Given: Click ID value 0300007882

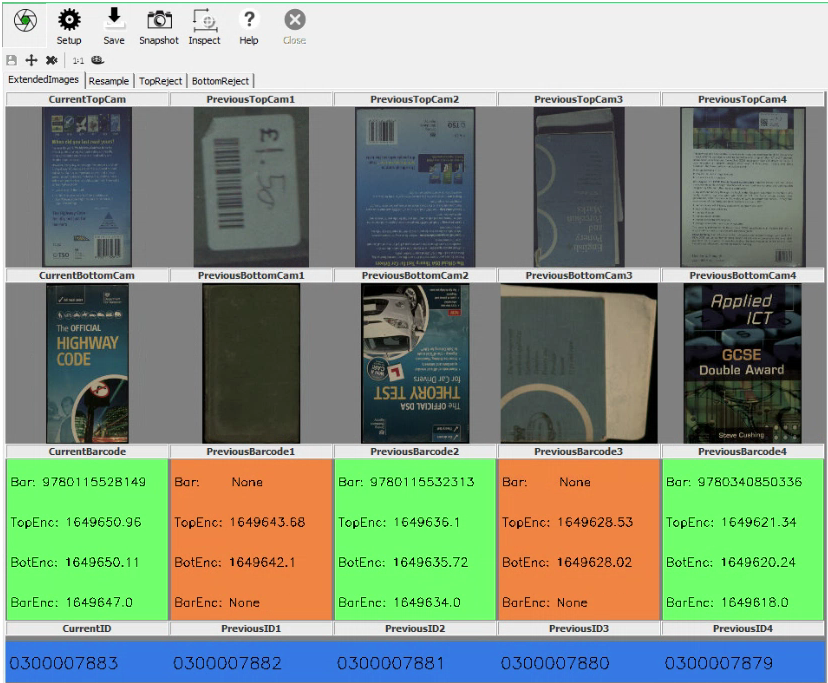Looking at the screenshot, I should (x=228, y=663).
